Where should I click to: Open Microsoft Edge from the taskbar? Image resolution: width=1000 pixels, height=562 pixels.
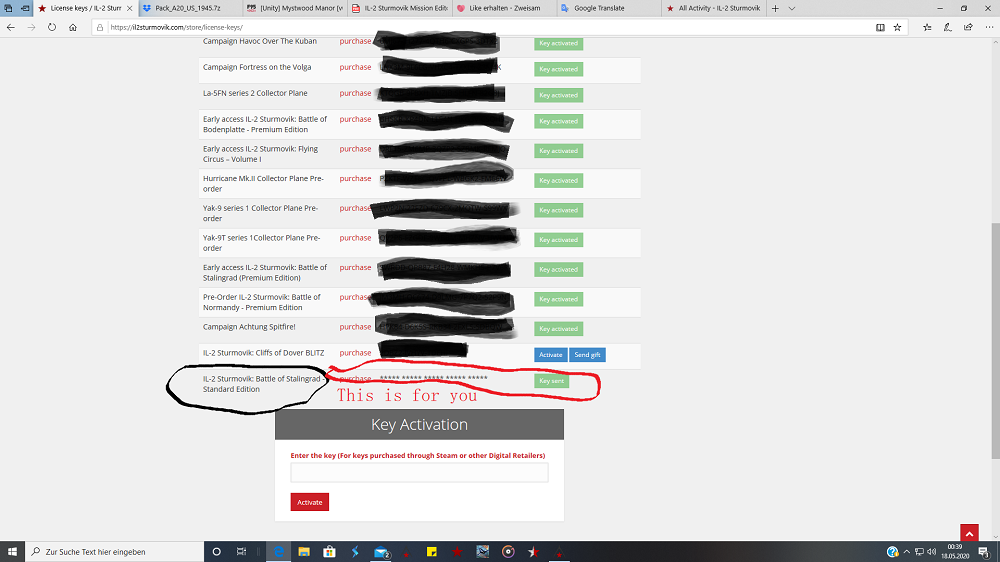pyautogui.click(x=279, y=552)
